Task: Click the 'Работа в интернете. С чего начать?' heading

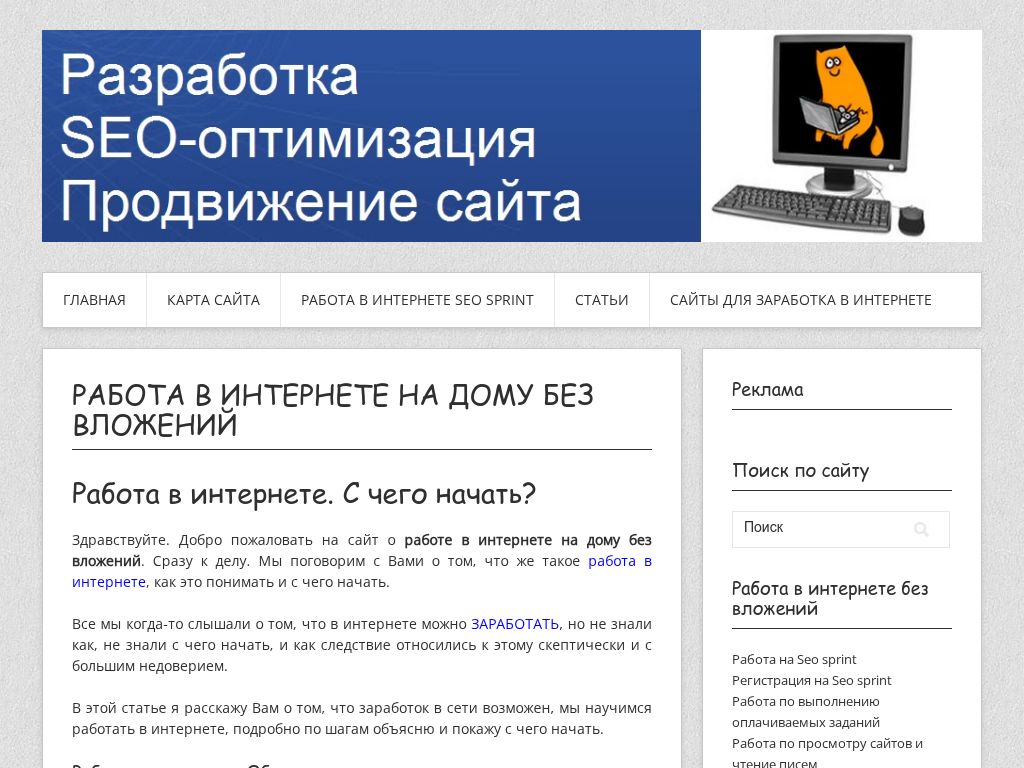Action: tap(303, 493)
